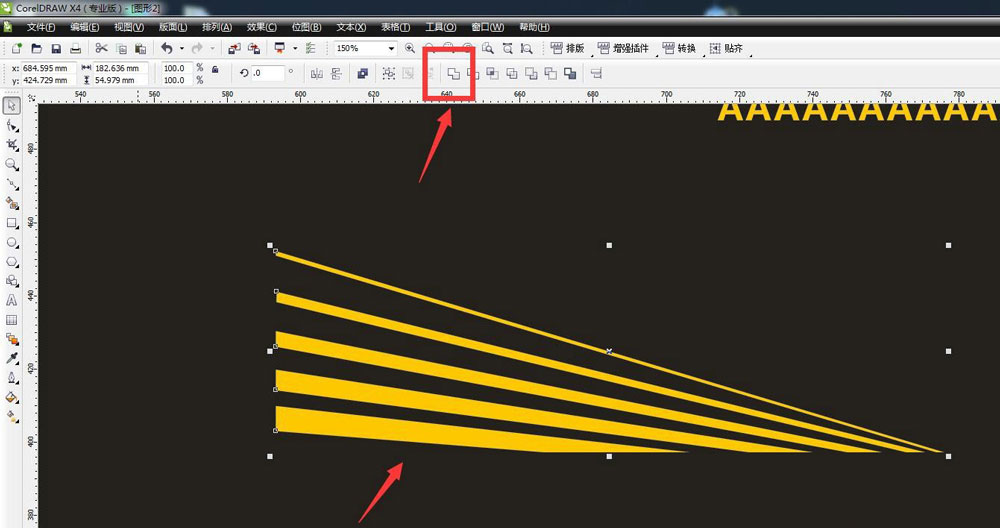Click the Cut scissors icon
This screenshot has height=528, width=1000.
(101, 48)
